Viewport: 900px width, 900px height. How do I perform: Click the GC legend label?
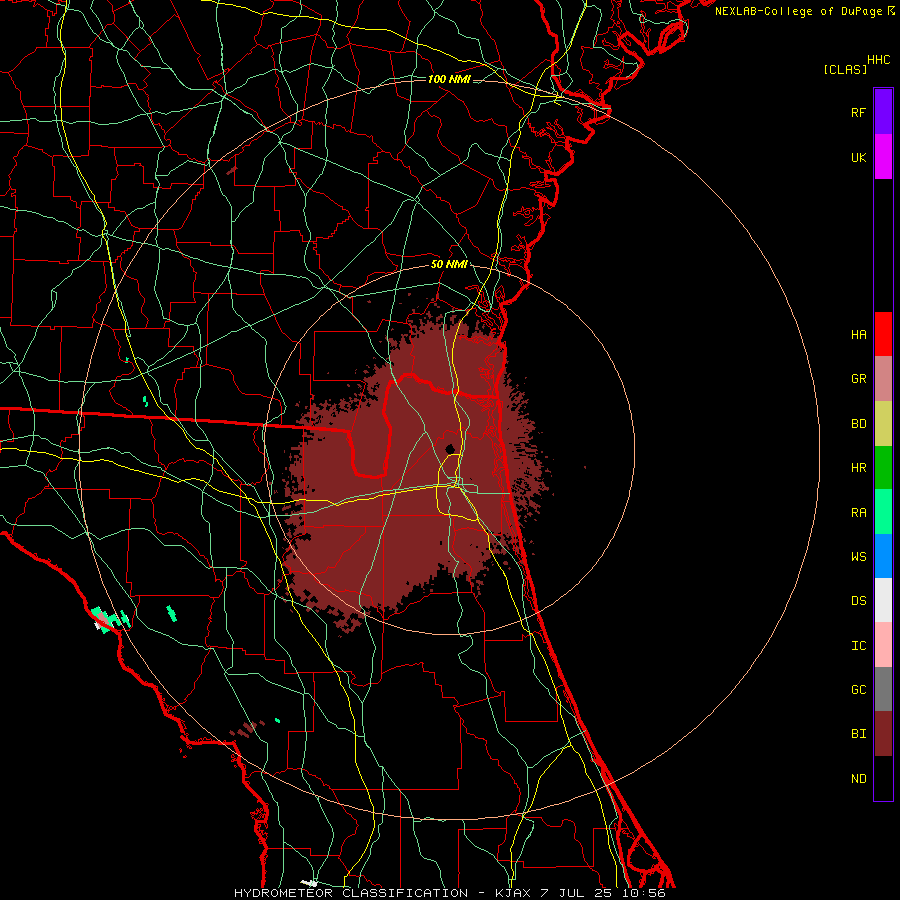858,689
